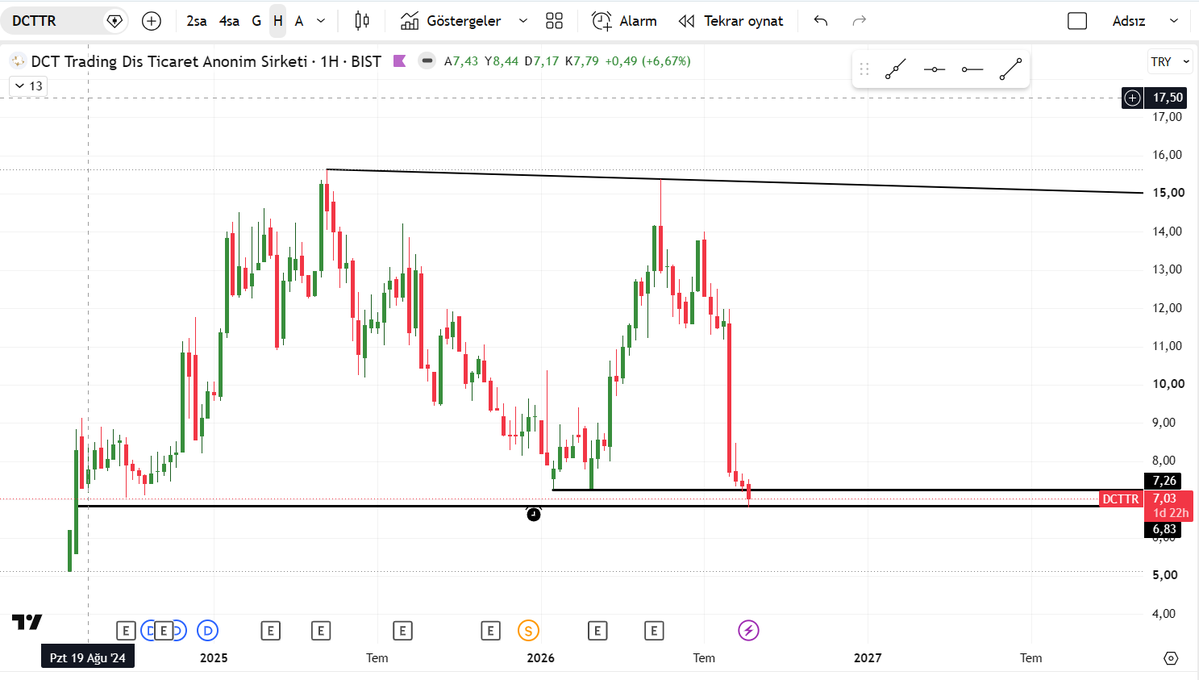Expand the collapsed 13 indicators legend
1199x680 pixels.
pyautogui.click(x=28, y=86)
